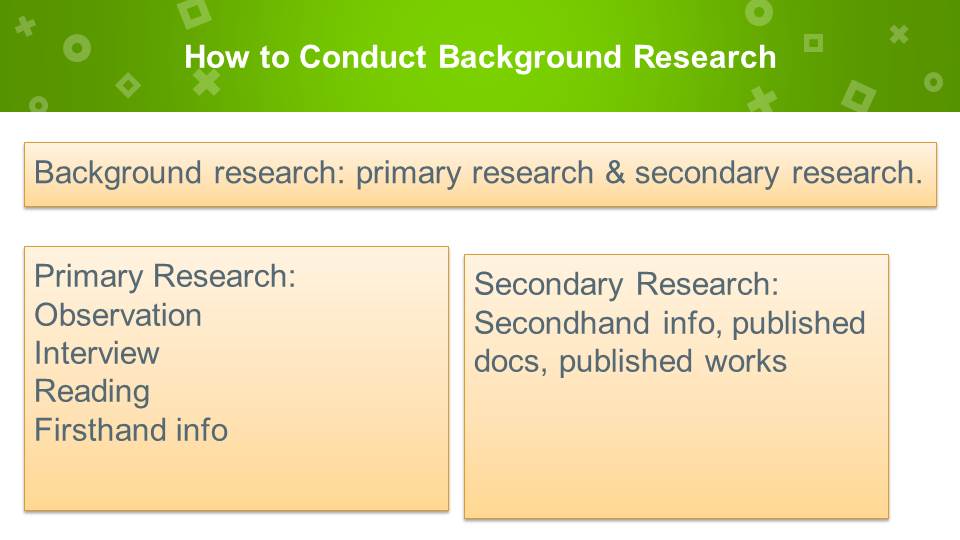Click the 'Firsthand info' text

131,430
